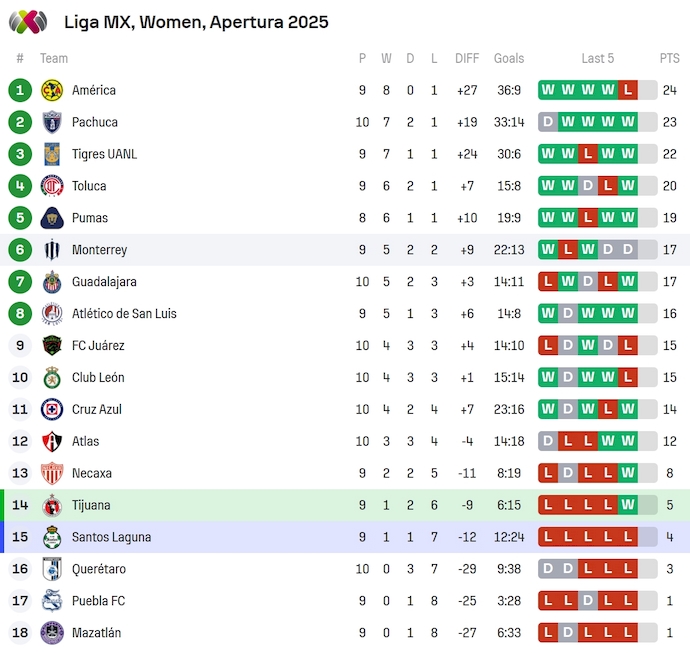This screenshot has height=653, width=690.
Task: Click the Liga MX, Women, Apertura 2025 title
Action: click(x=196, y=21)
